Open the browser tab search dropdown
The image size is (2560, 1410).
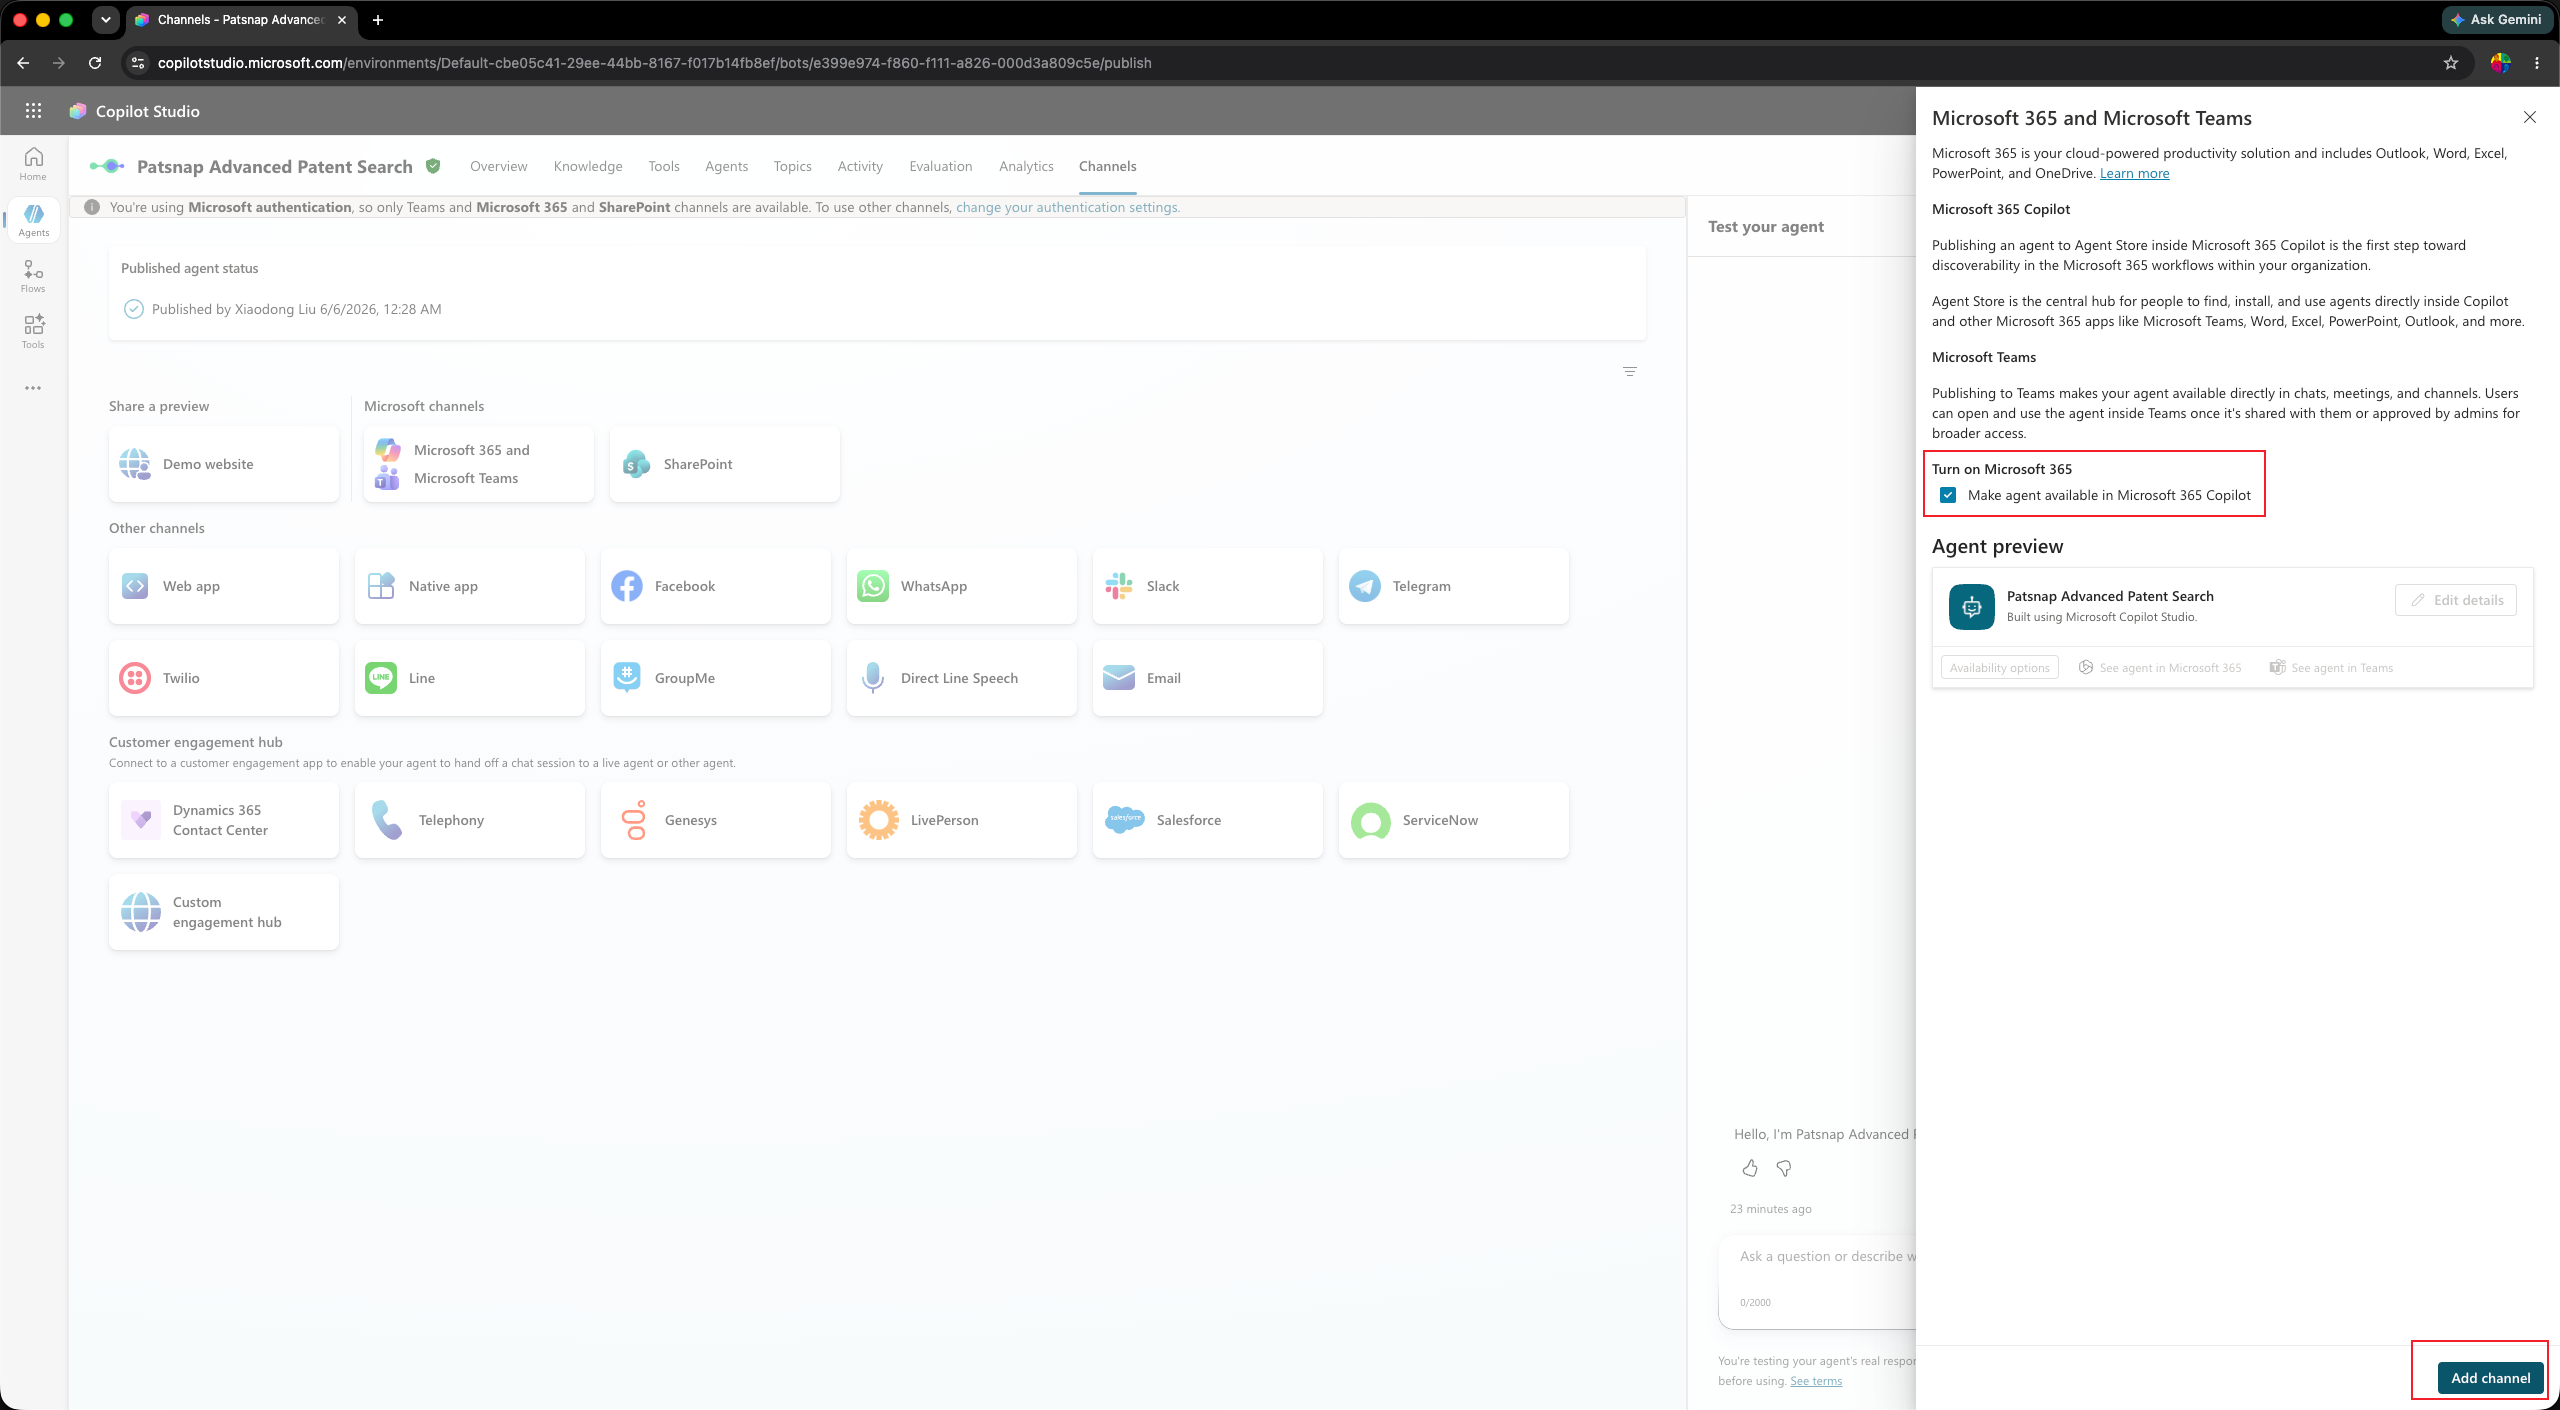click(x=105, y=20)
